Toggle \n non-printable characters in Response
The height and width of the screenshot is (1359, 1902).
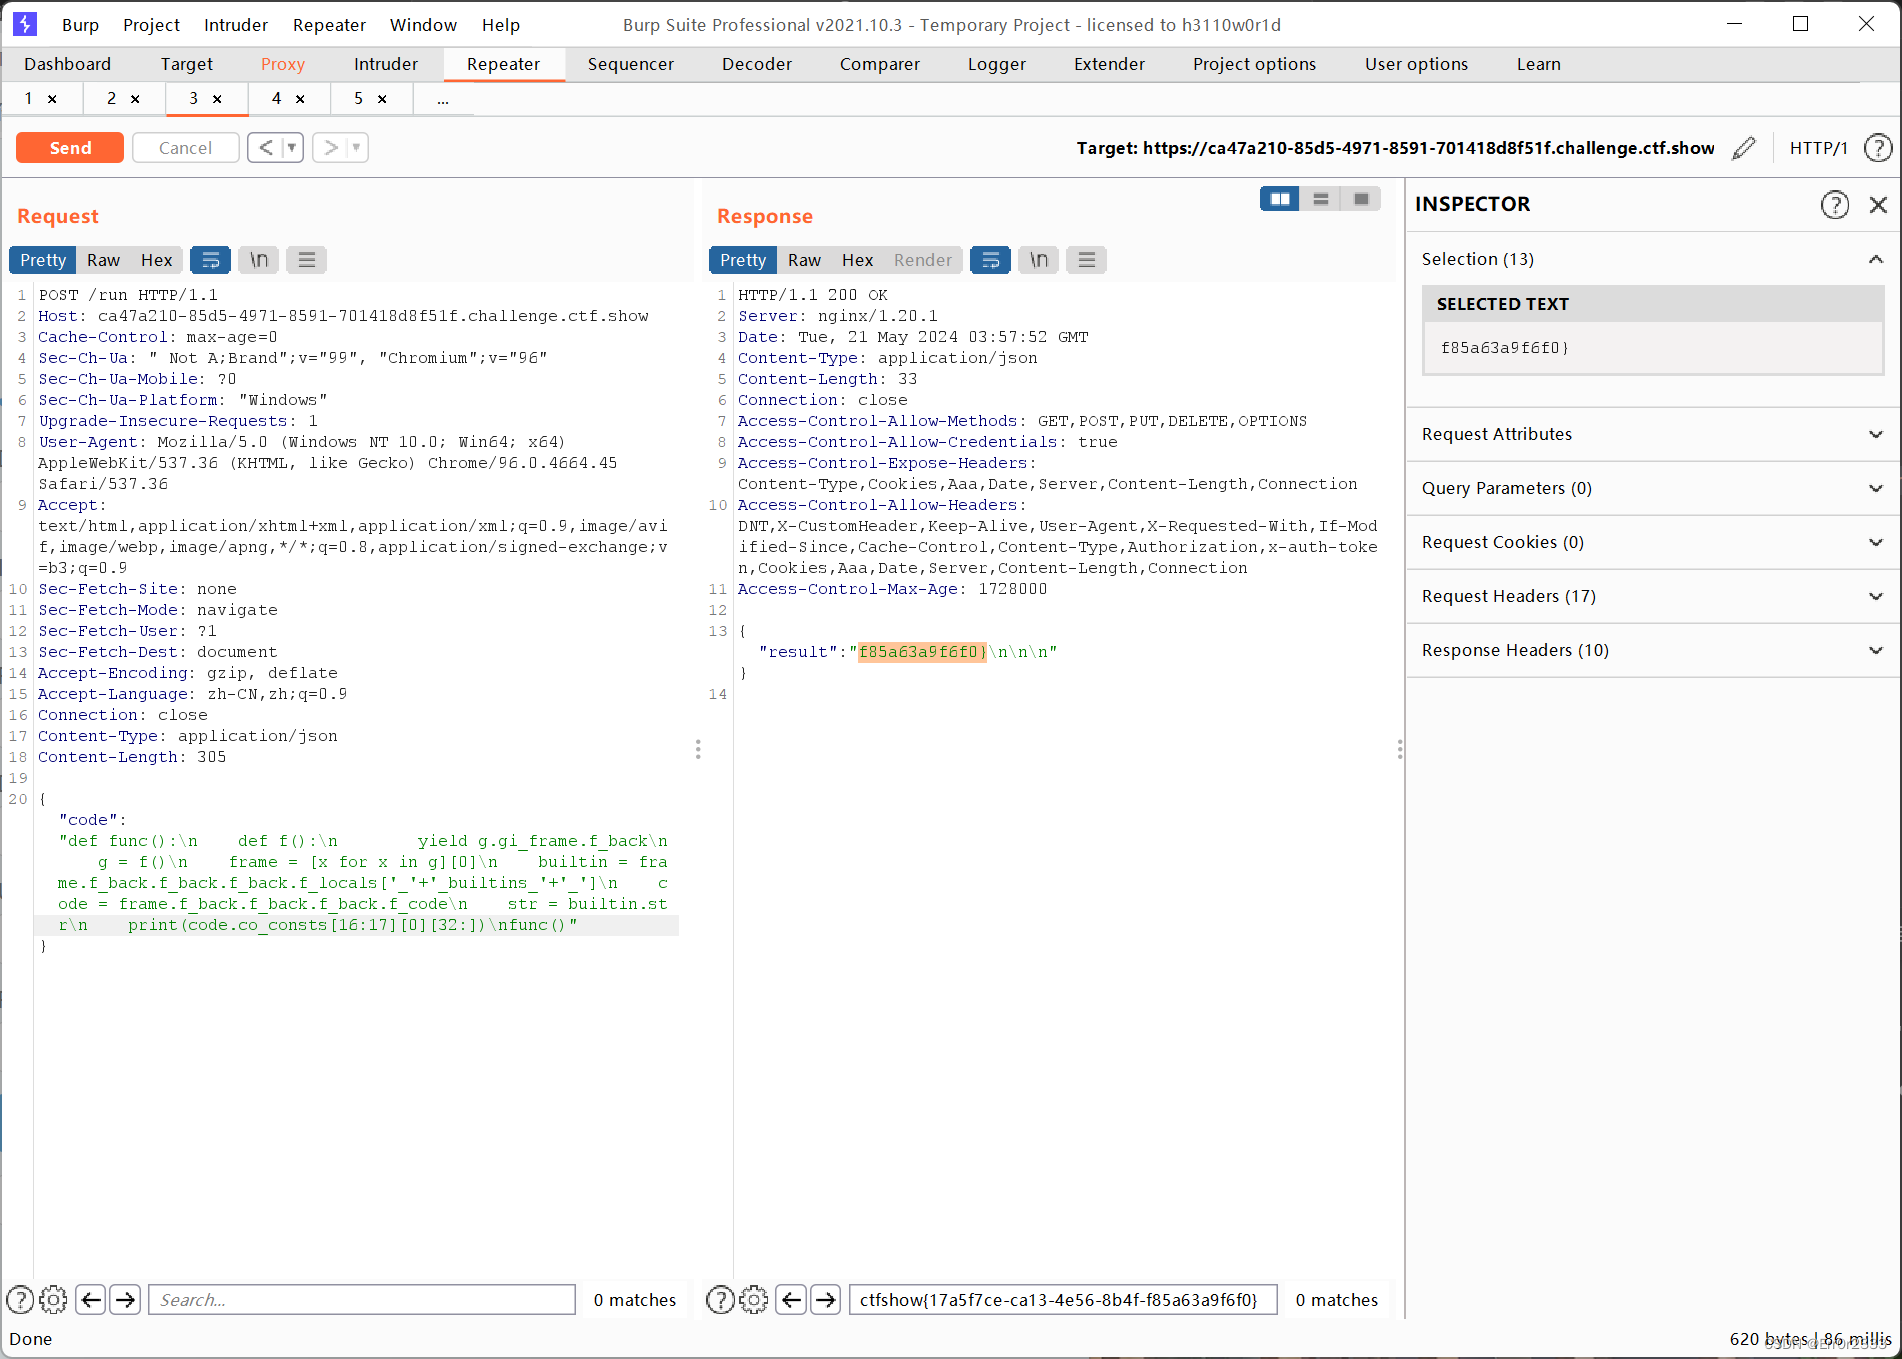[1038, 260]
